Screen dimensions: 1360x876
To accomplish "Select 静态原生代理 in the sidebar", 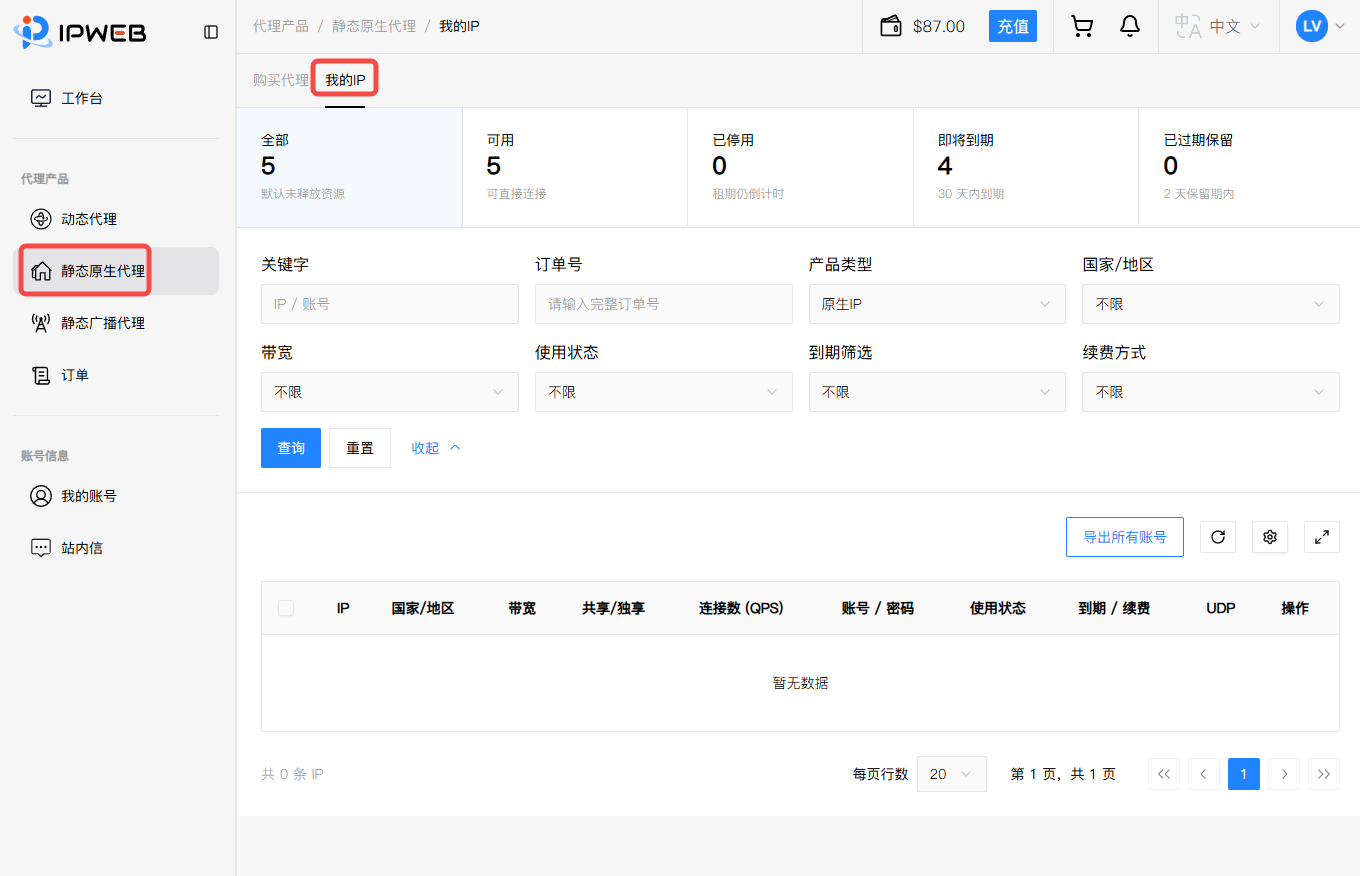I will 116,271.
